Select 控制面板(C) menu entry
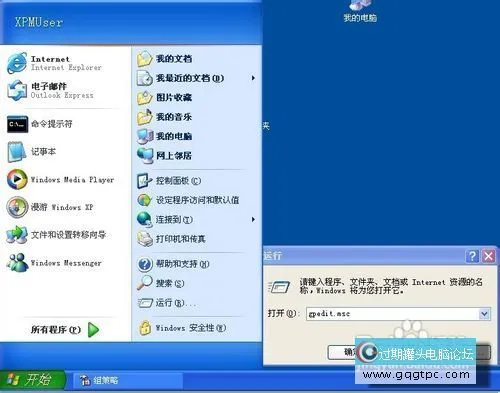Screen dimensions: 500x393 (178, 181)
